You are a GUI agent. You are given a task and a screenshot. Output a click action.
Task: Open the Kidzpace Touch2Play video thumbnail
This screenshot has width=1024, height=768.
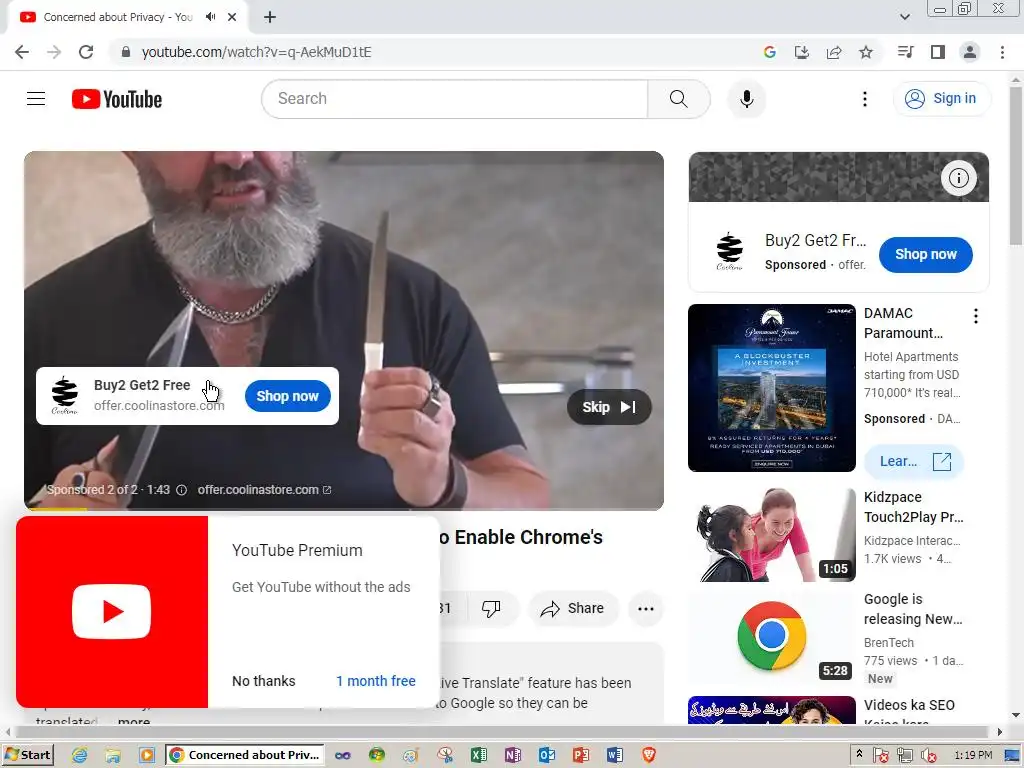(x=771, y=535)
